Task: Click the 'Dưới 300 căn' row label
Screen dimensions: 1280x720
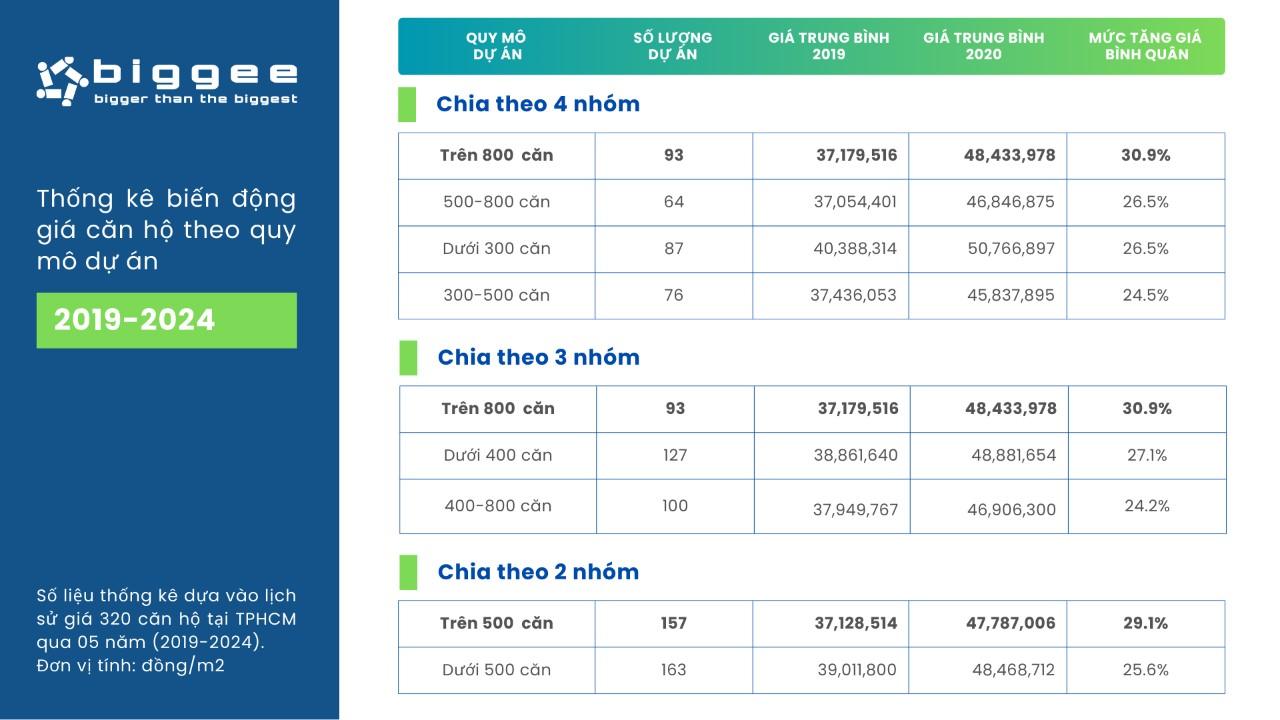Action: 496,249
